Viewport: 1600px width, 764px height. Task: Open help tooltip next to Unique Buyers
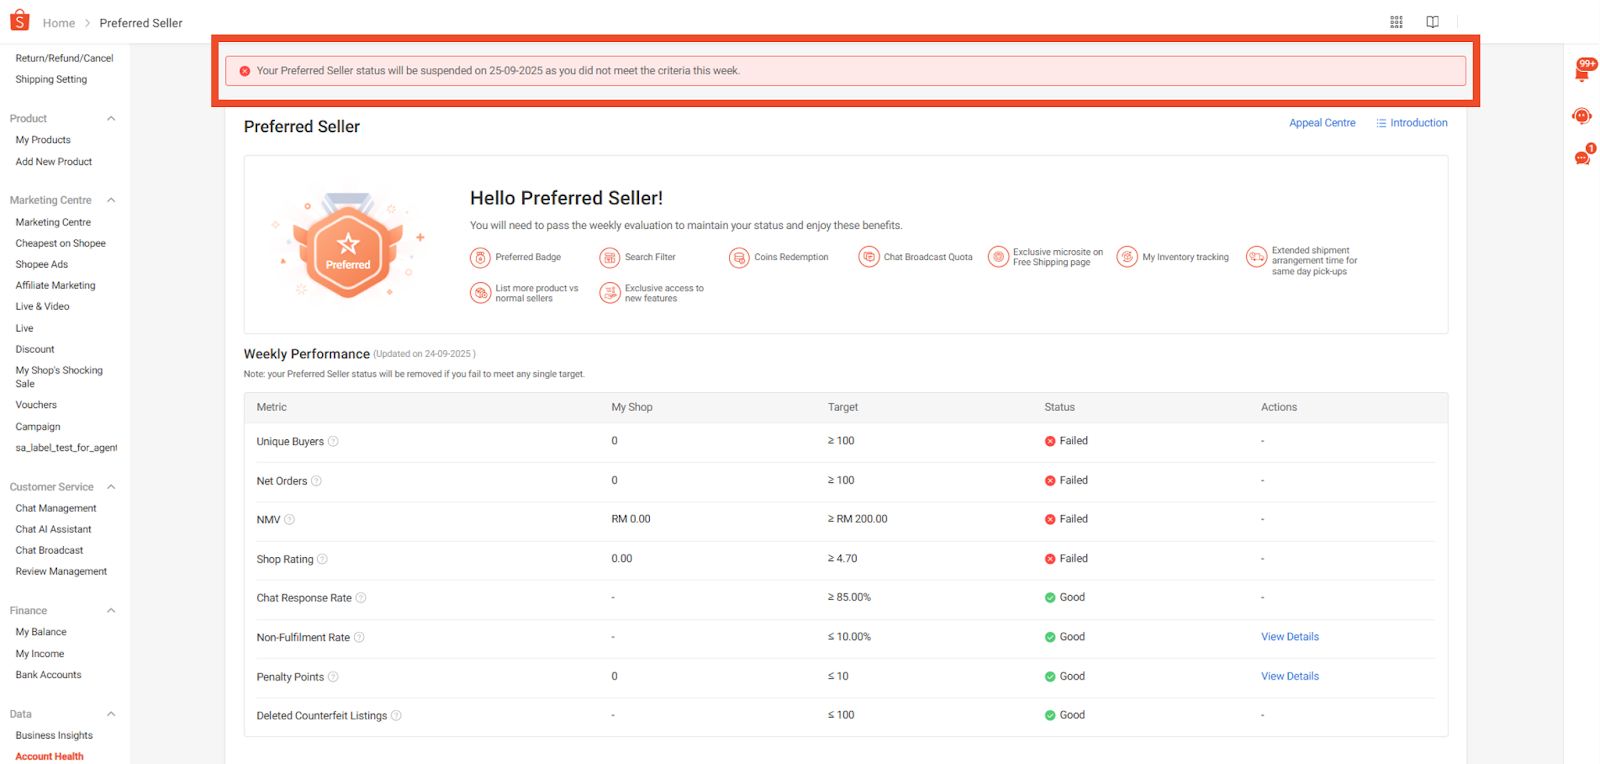333,441
